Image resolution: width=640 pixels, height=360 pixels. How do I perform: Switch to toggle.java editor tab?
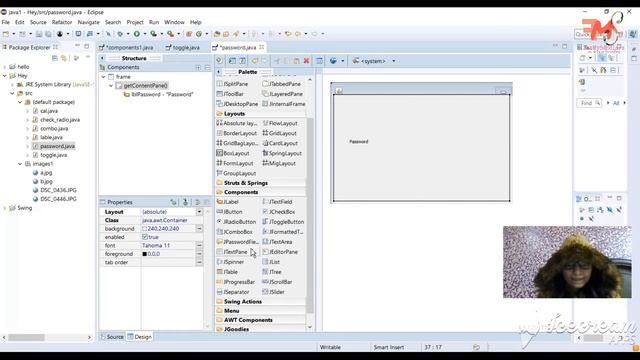pyautogui.click(x=183, y=47)
